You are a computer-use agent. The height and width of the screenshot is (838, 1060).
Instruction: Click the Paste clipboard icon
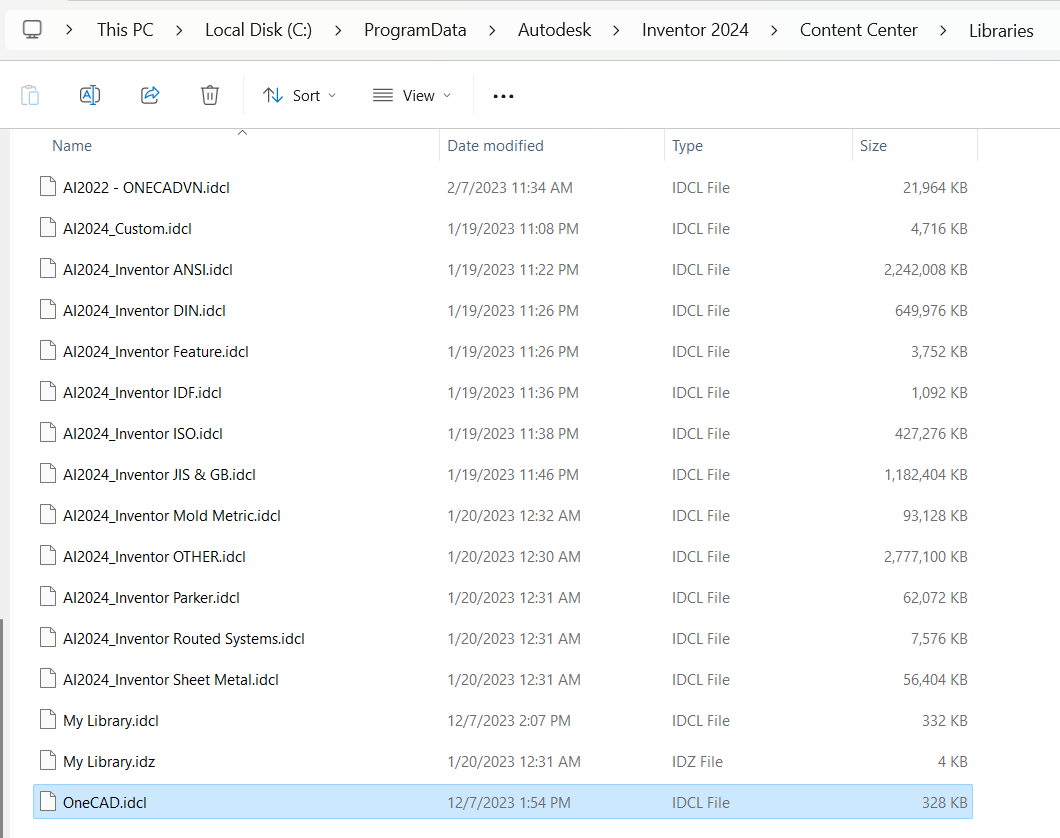pyautogui.click(x=30, y=96)
